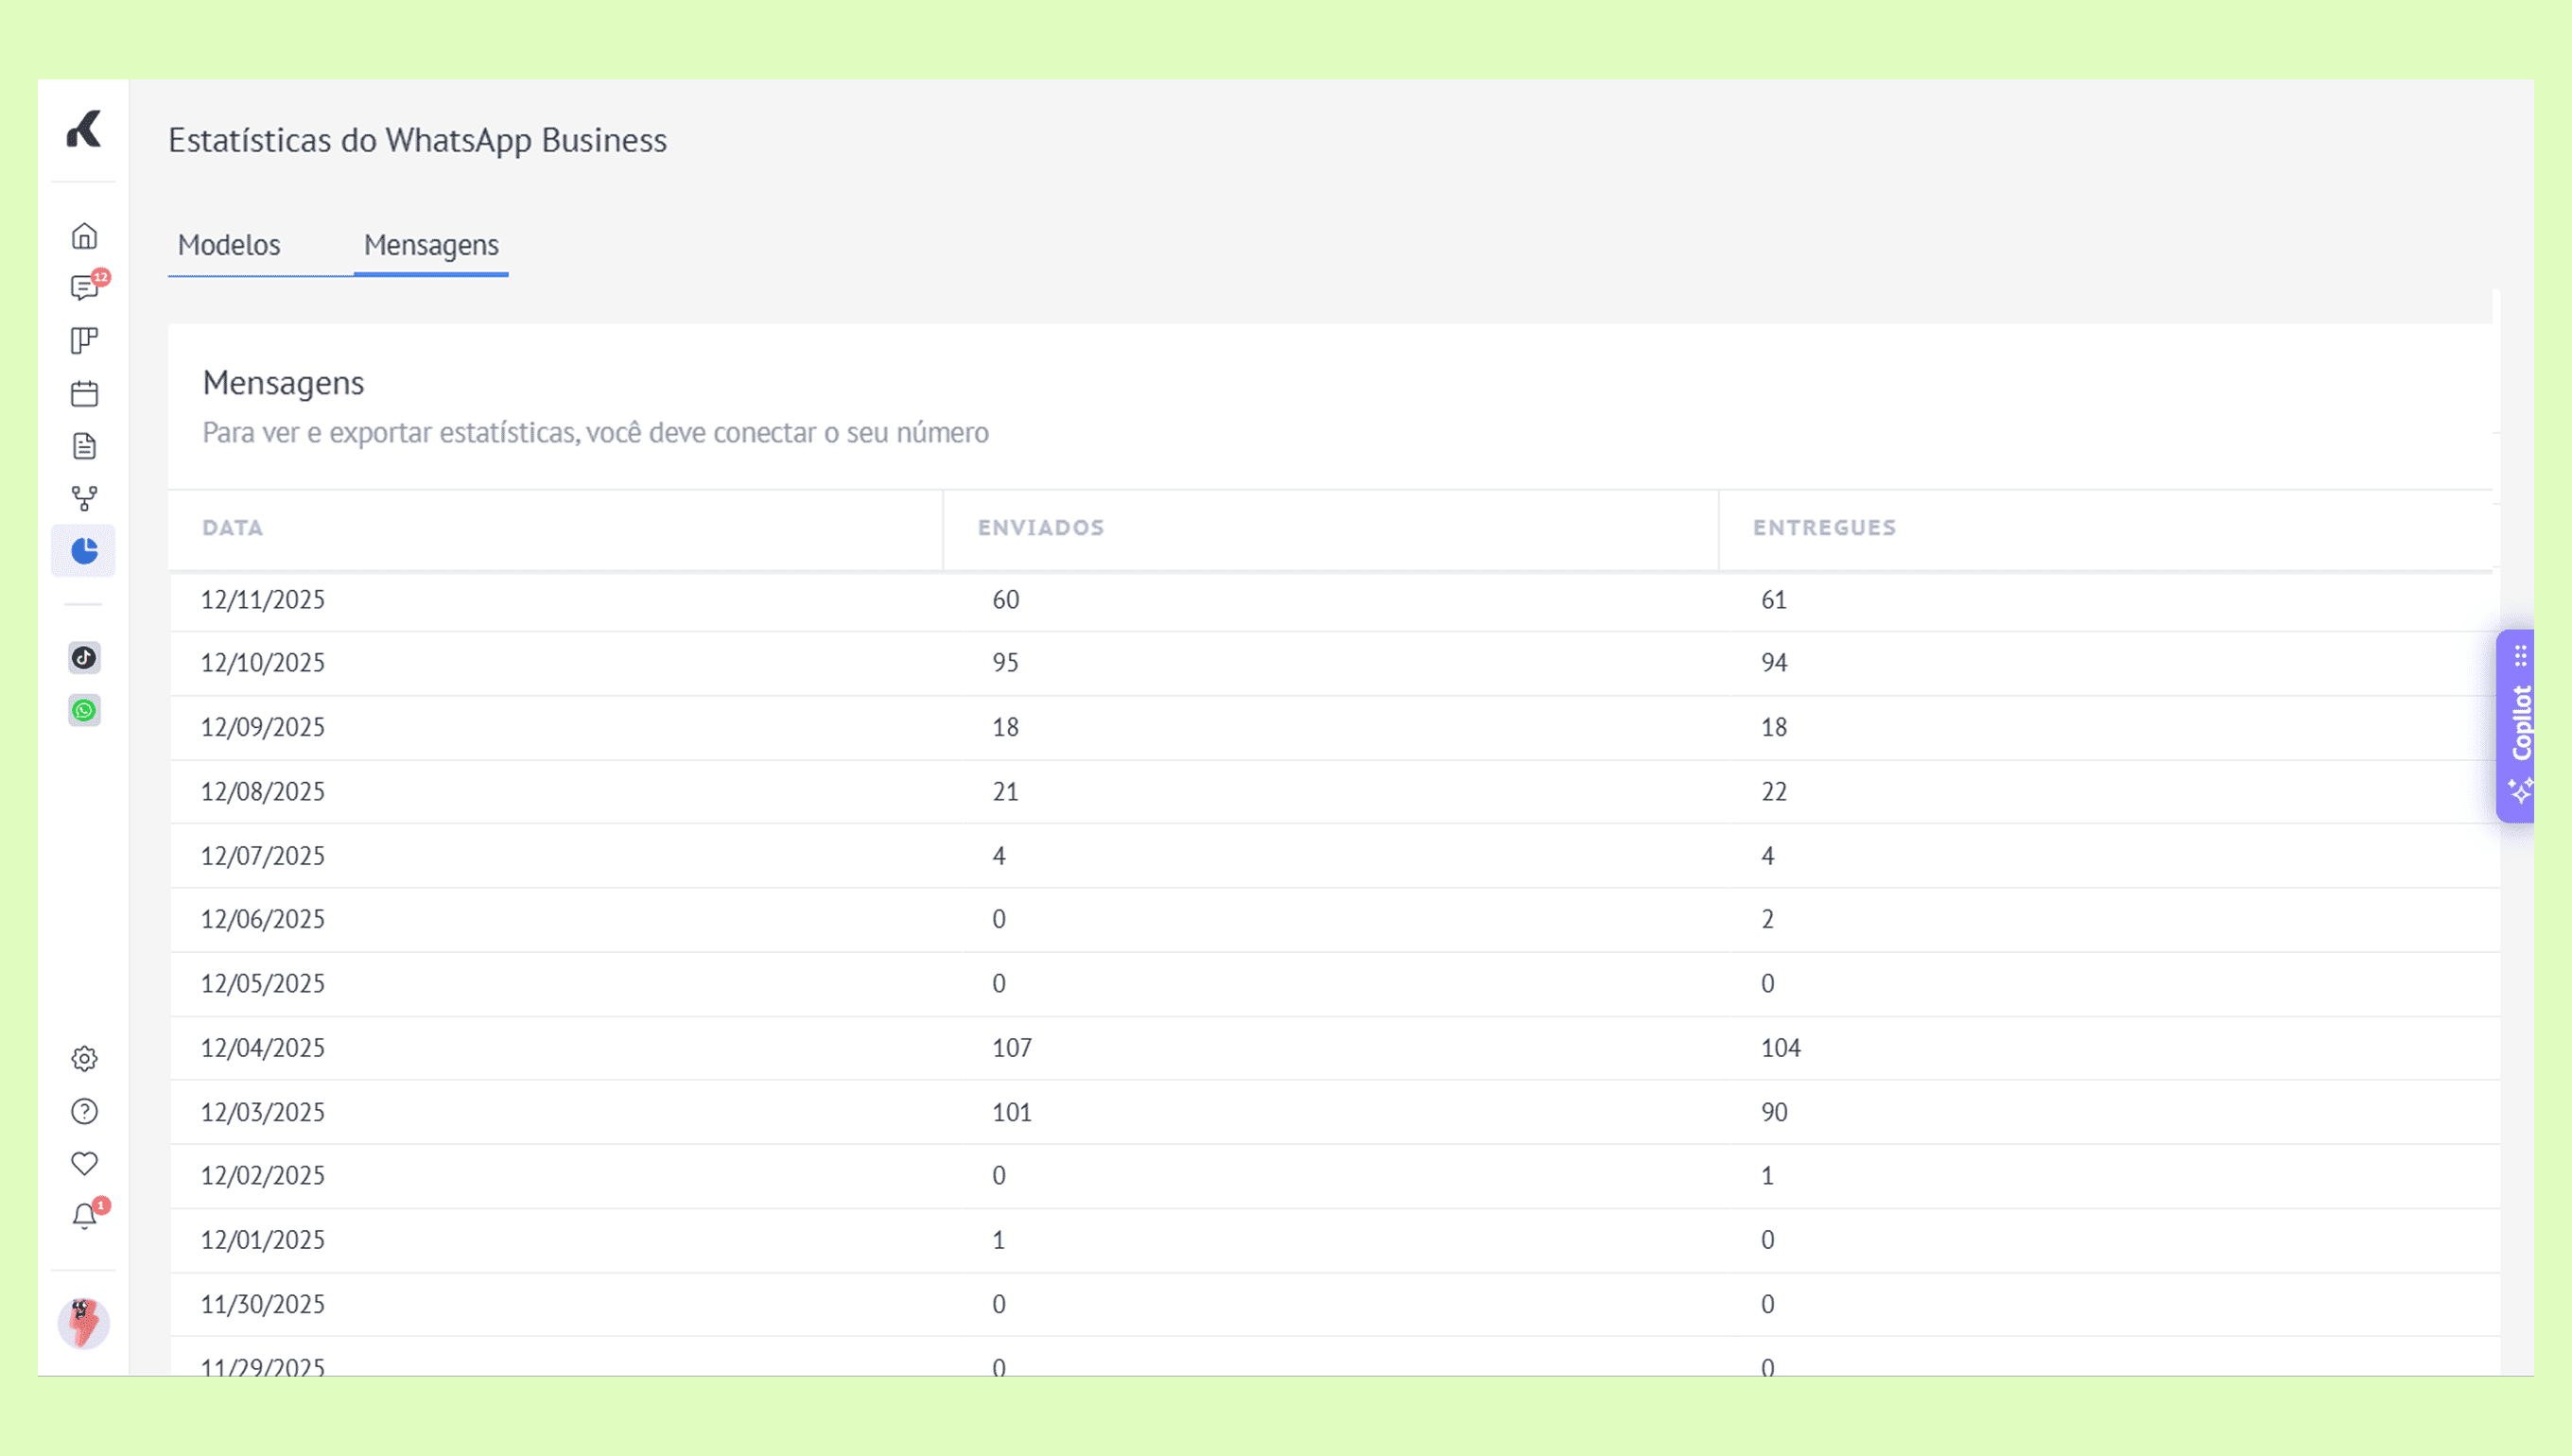
Task: Select the Mensagens tab
Action: pos(431,245)
